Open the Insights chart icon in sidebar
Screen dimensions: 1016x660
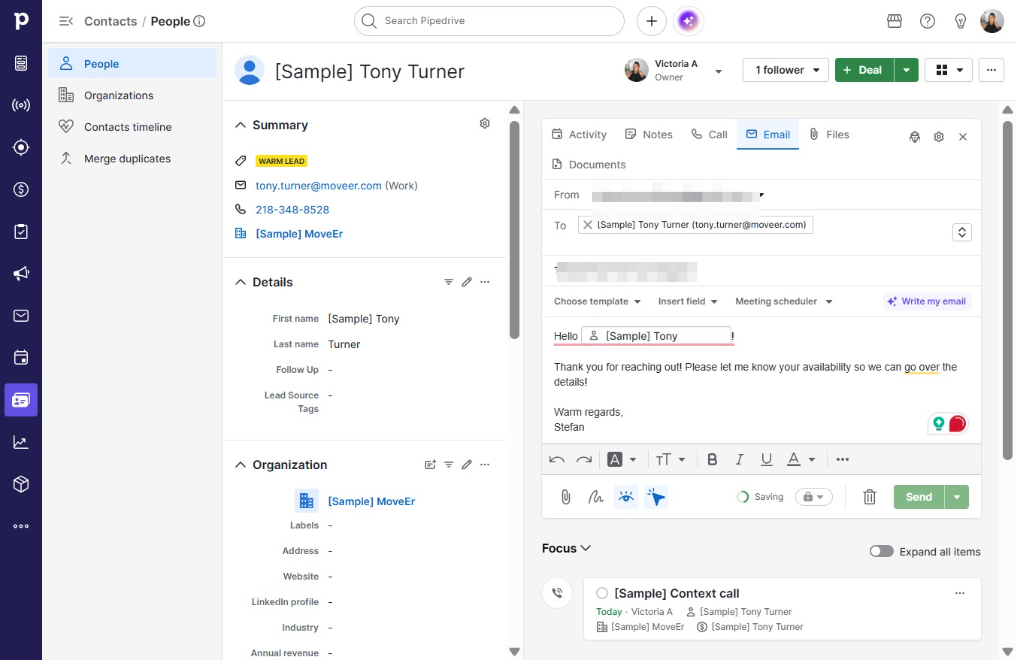[x=21, y=442]
